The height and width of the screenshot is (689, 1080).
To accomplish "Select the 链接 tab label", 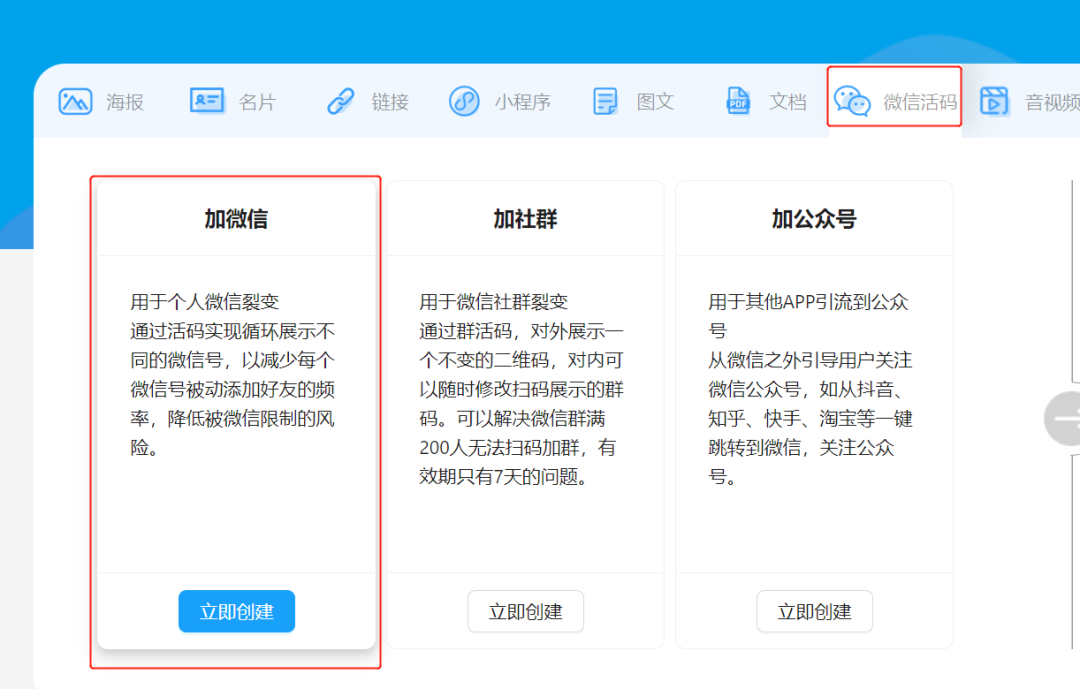I will click(390, 102).
